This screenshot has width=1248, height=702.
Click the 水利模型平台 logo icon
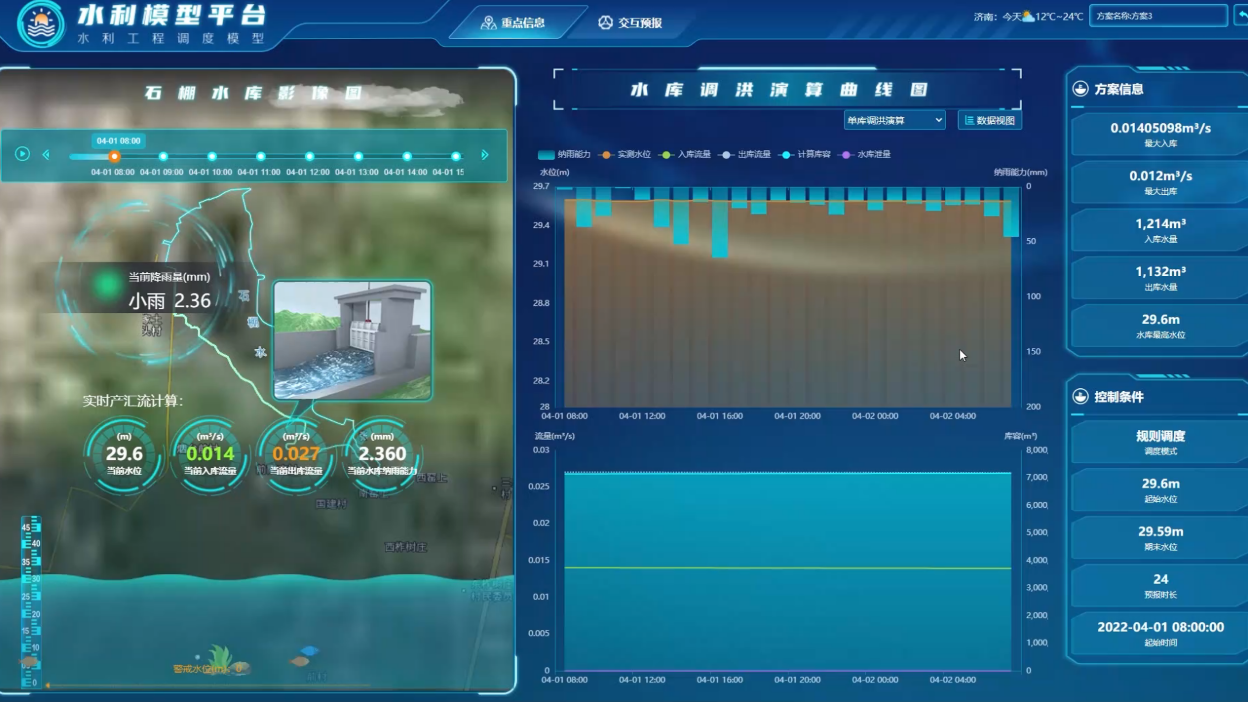pos(41,24)
